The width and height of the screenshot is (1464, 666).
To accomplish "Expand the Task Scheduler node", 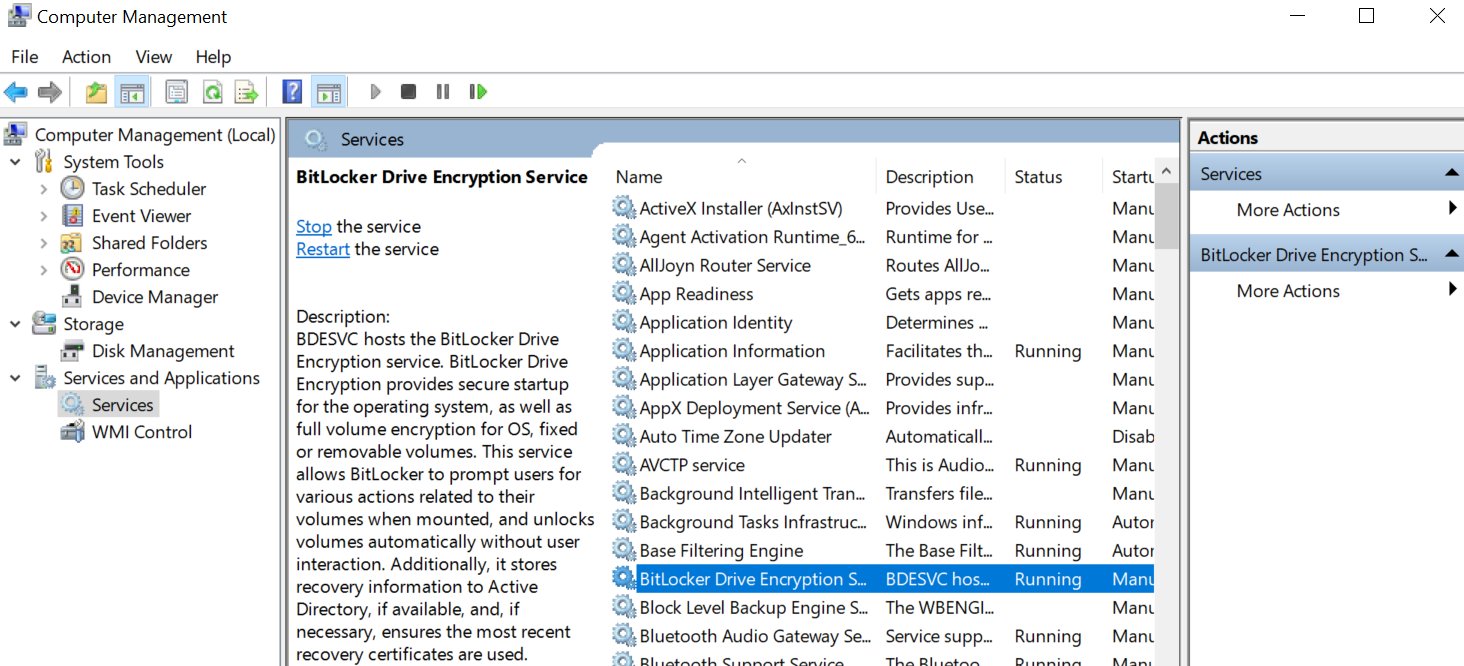I will point(43,189).
